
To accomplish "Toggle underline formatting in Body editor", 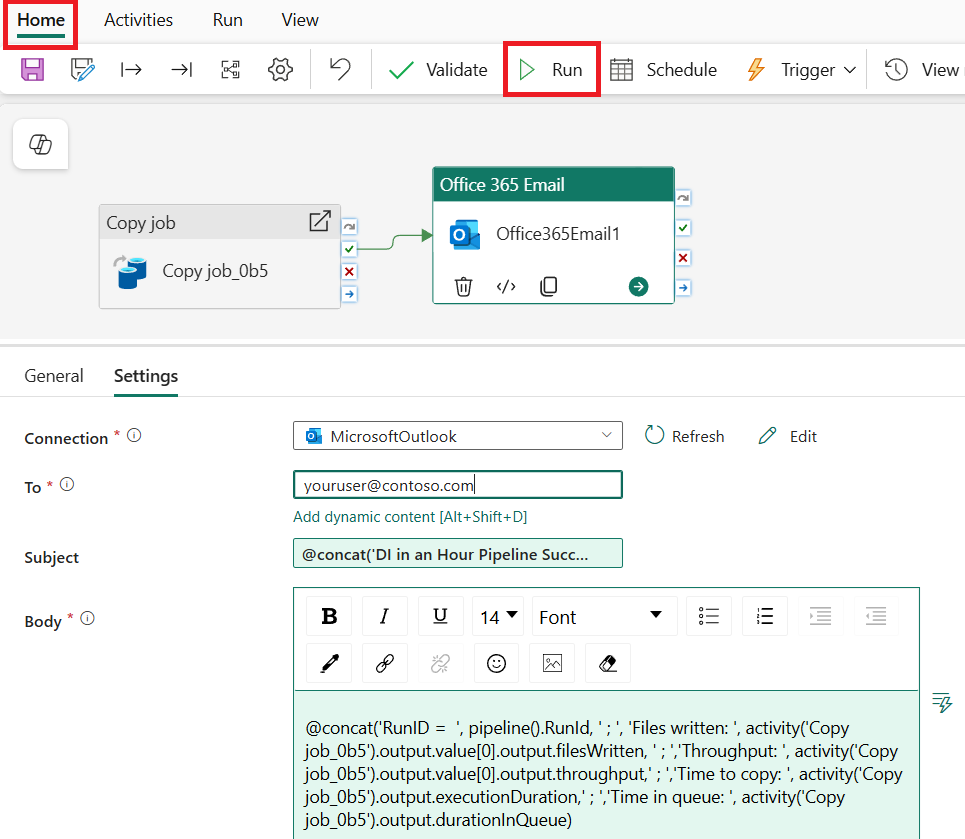I will pos(441,616).
